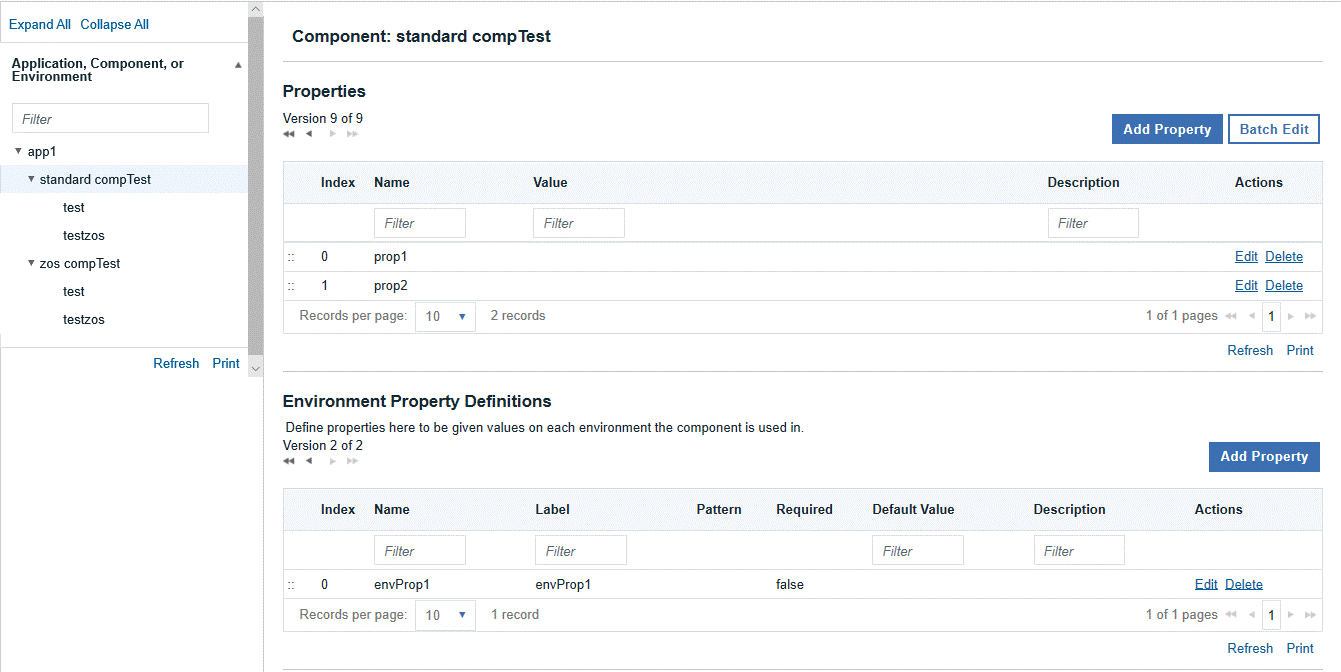Collapse the Application, Component, or Environment panel arrow
The image size is (1341, 672).
(238, 63)
